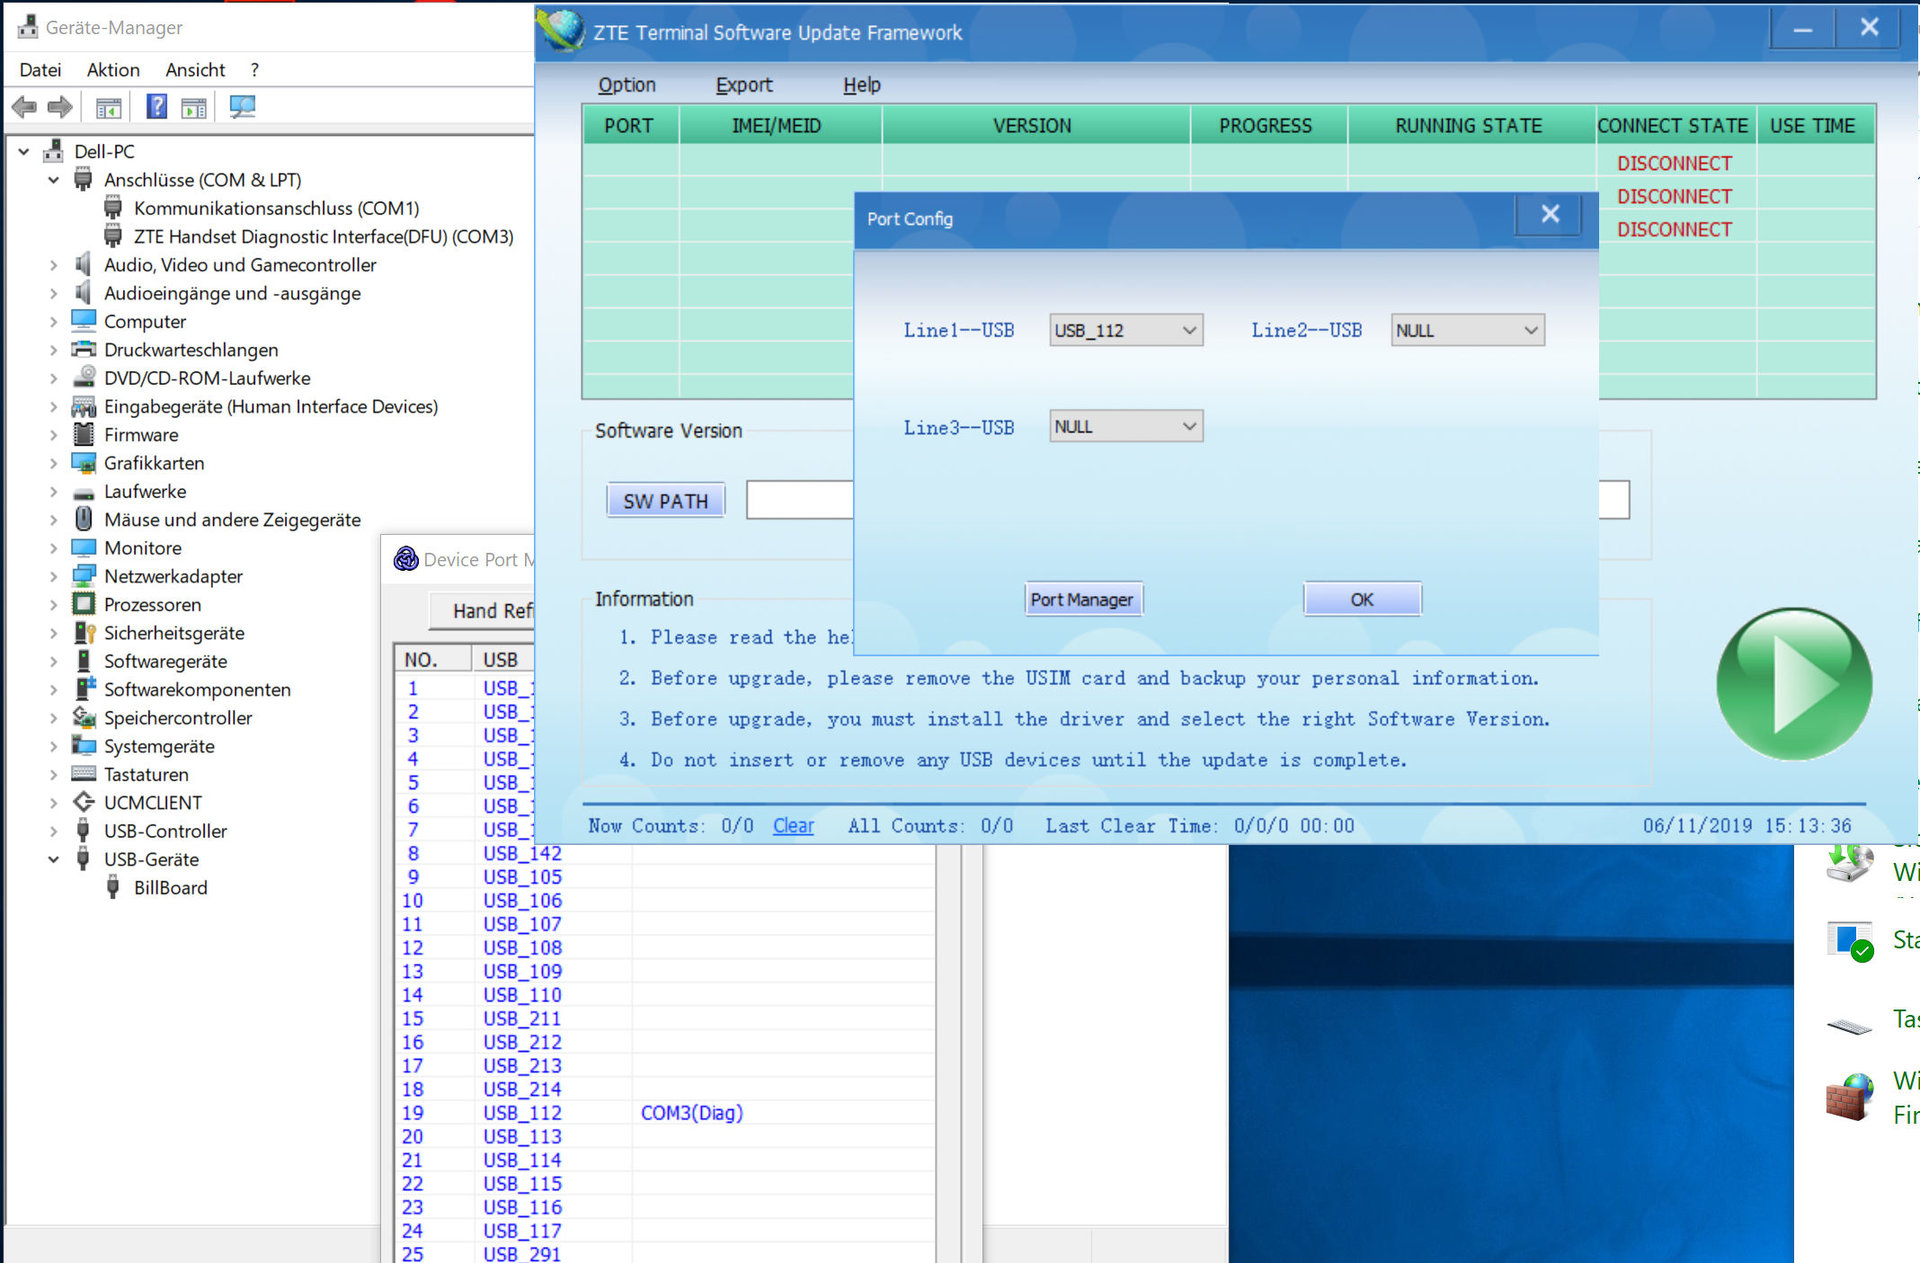1920x1263 pixels.
Task: Collapse Anschlüsse (COM & LPT) node
Action: coord(54,180)
